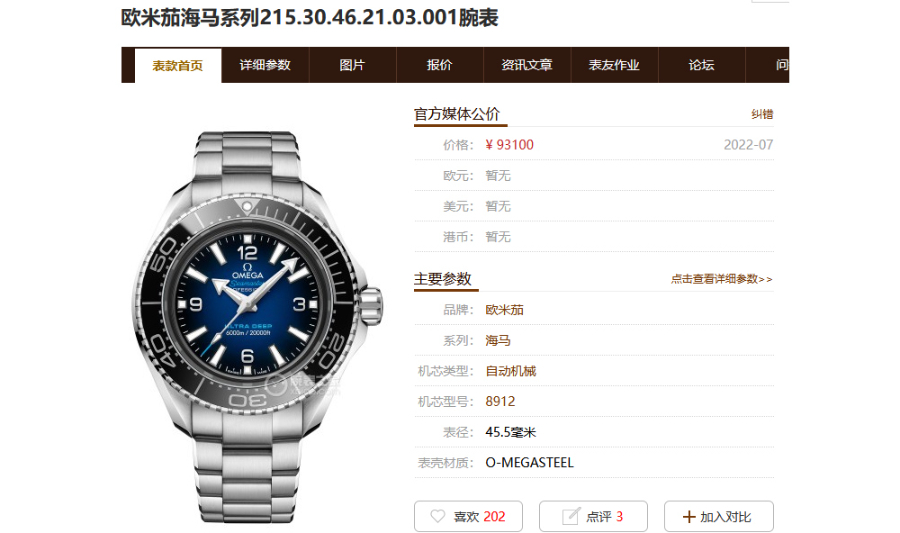Click the 加入对比 button
900x533 pixels.
coord(719,516)
